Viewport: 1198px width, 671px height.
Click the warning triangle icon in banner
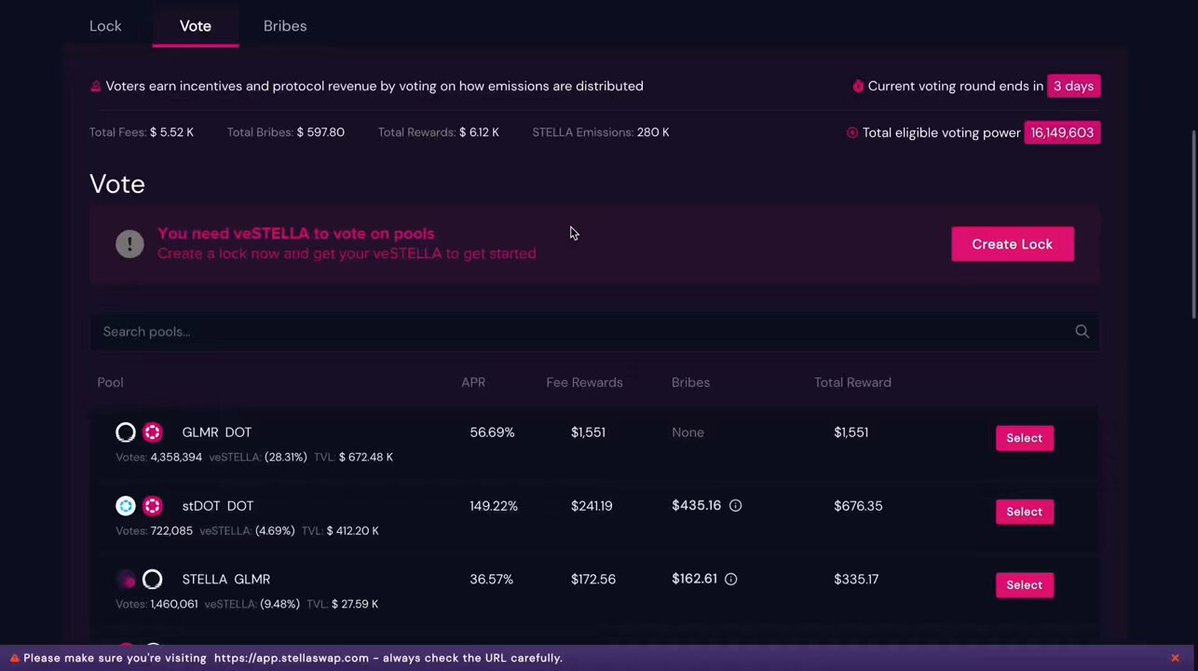(x=15, y=658)
